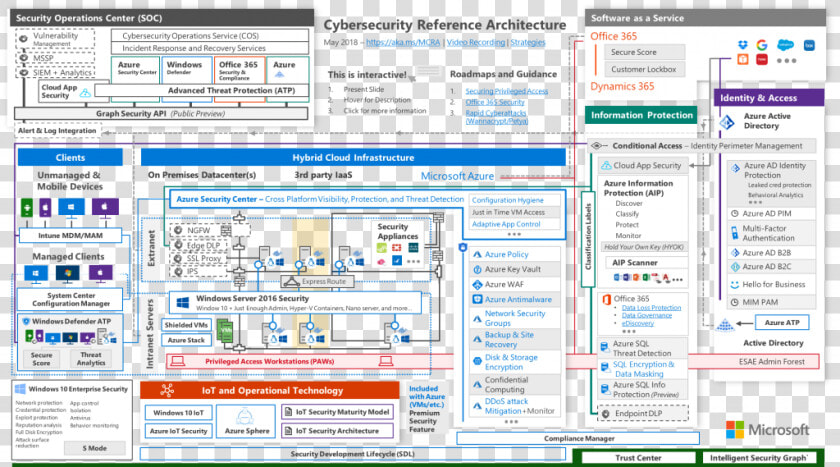Click the Customer Lockbox box
840x467 pixels.
(644, 69)
